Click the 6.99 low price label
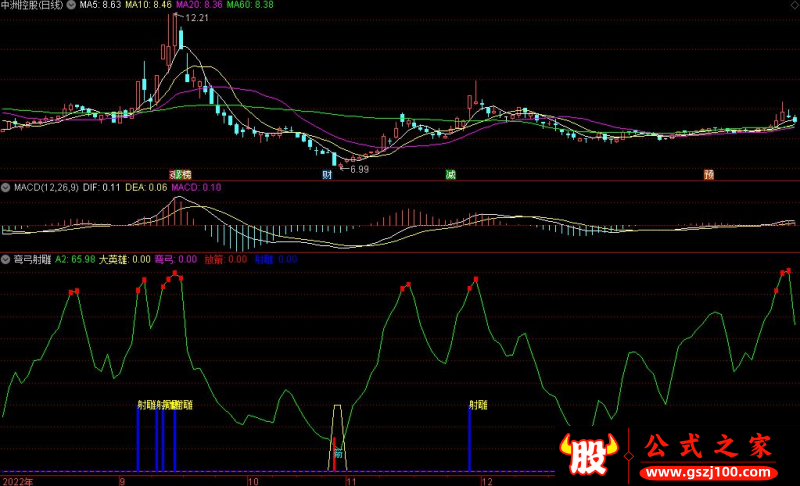 pyautogui.click(x=359, y=169)
